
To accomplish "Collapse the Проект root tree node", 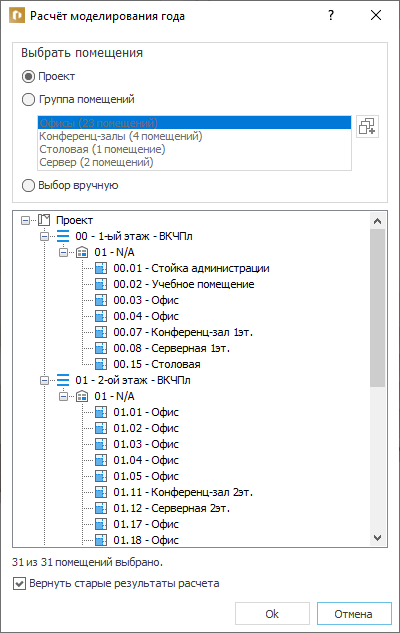I will click(25, 220).
